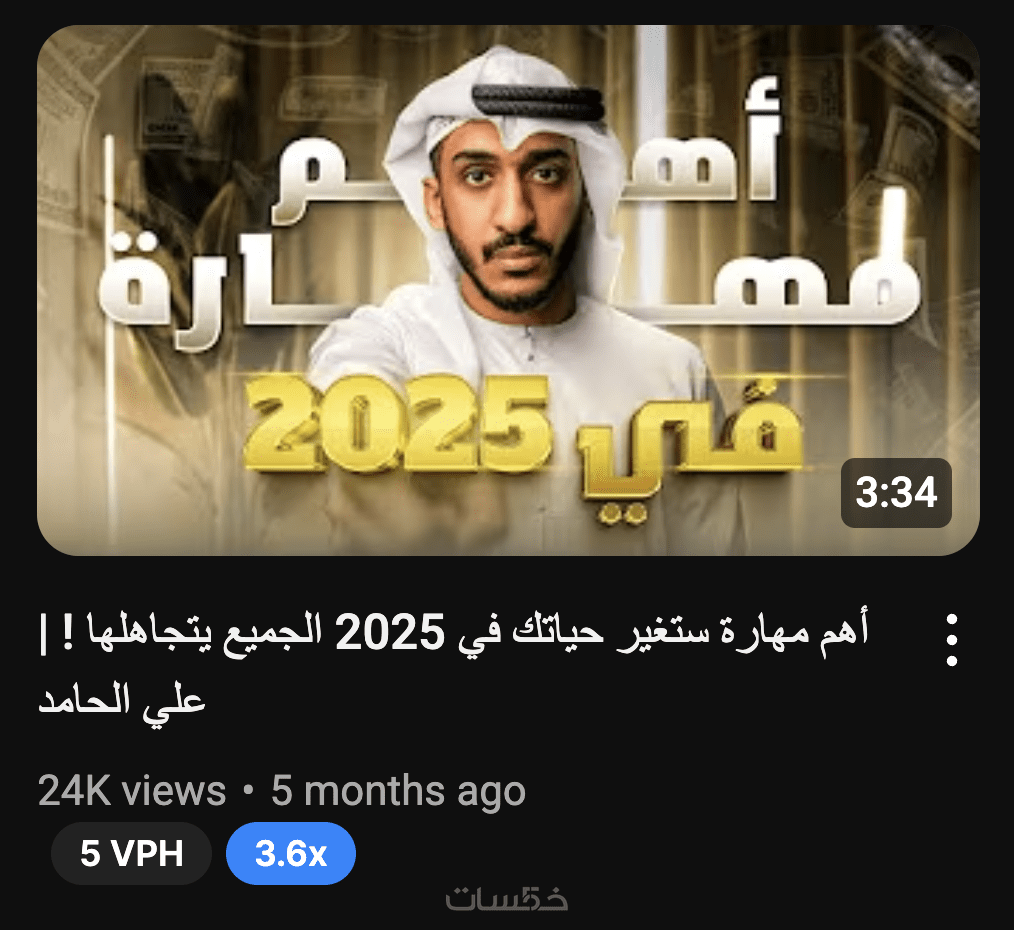
Task: Click the 24K views count
Action: (132, 790)
